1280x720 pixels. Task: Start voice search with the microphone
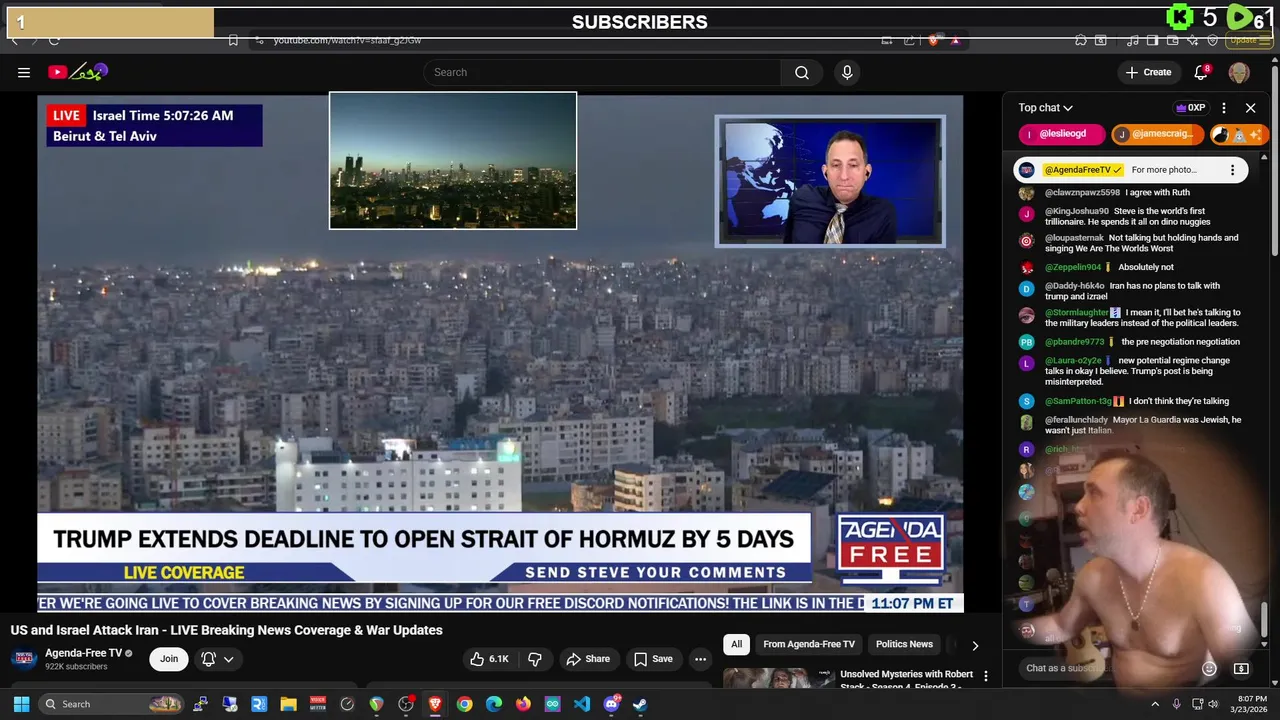pos(847,72)
